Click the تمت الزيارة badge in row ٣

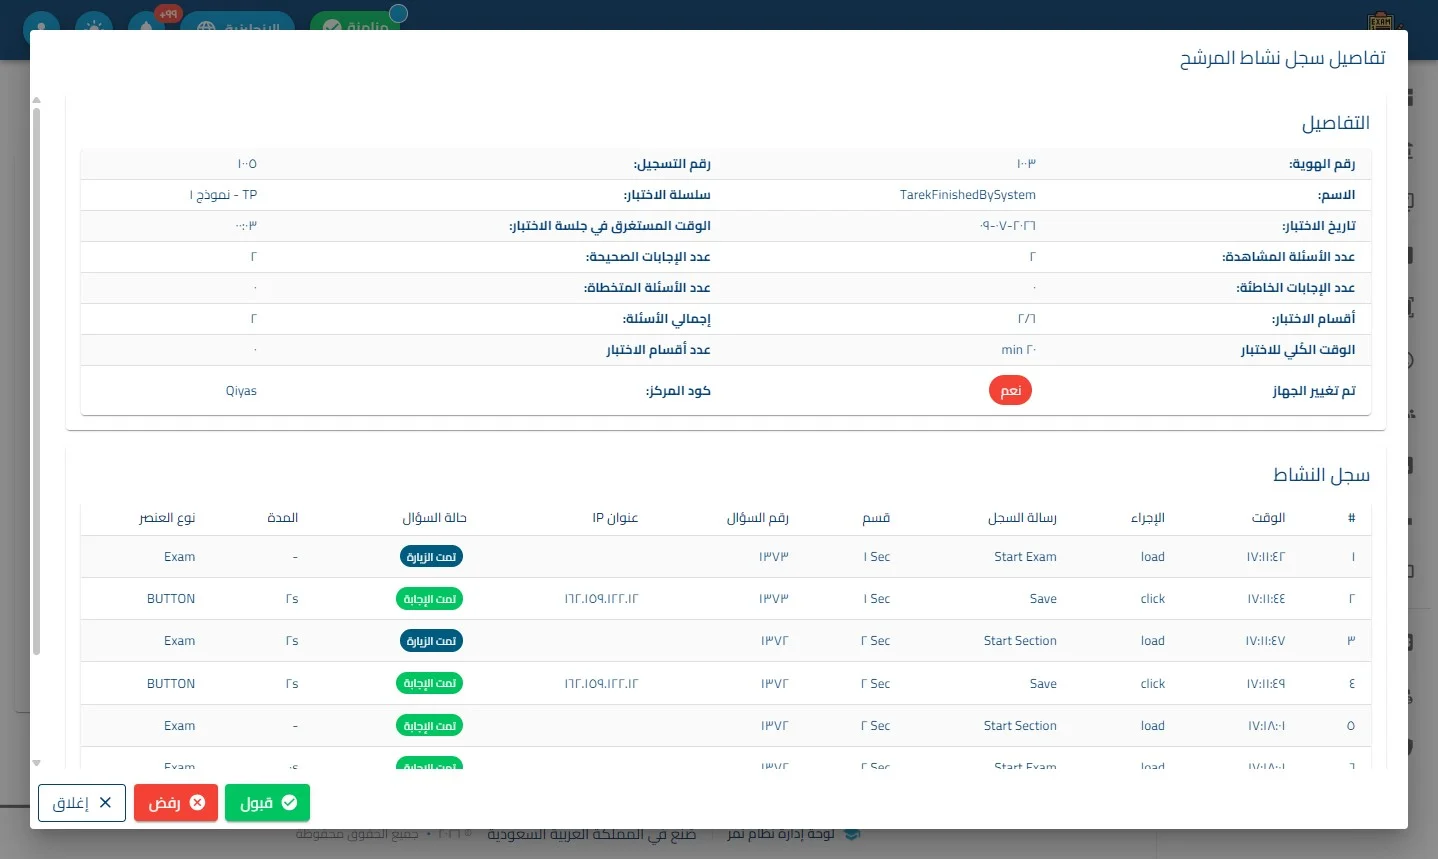[x=431, y=641]
